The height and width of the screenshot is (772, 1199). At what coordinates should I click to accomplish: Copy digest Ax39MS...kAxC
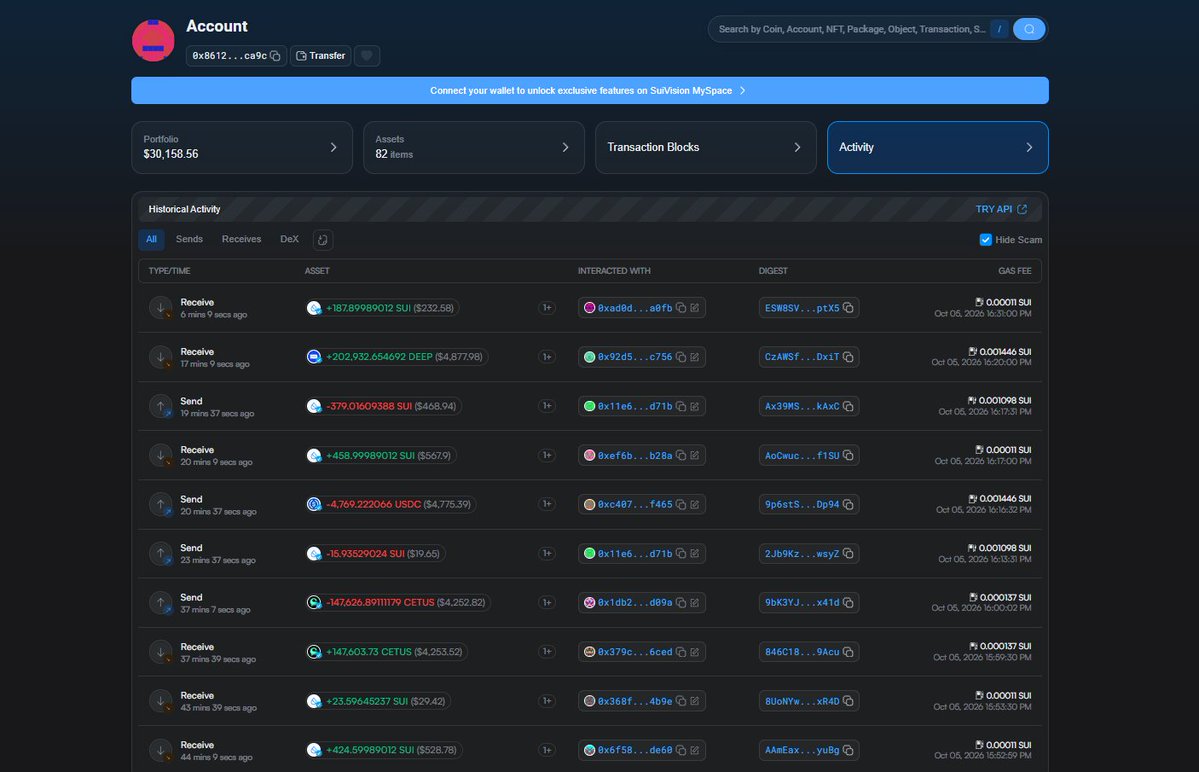click(x=848, y=406)
